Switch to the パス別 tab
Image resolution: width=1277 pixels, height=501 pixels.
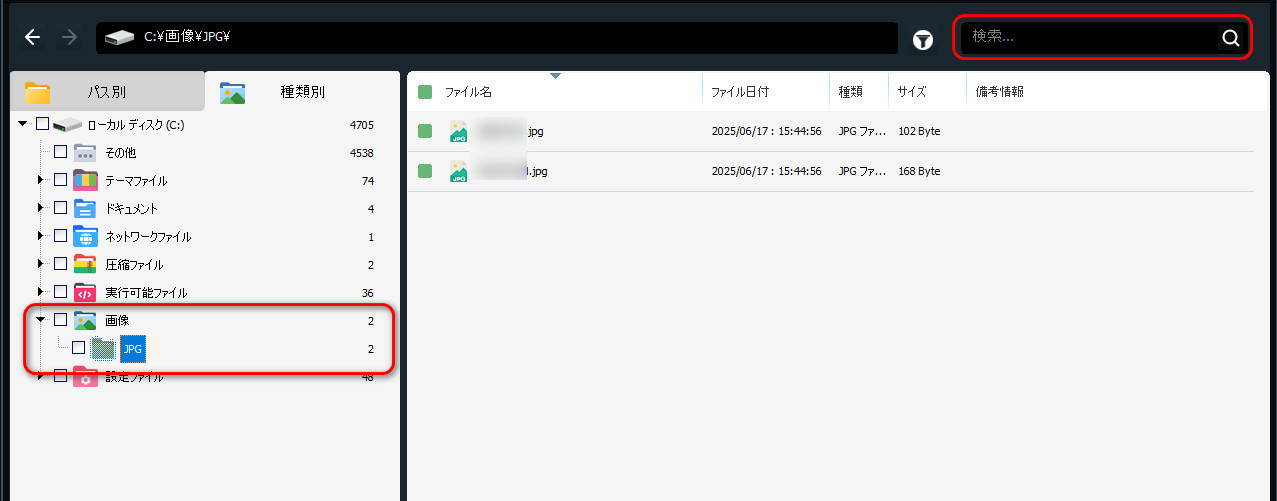point(106,92)
